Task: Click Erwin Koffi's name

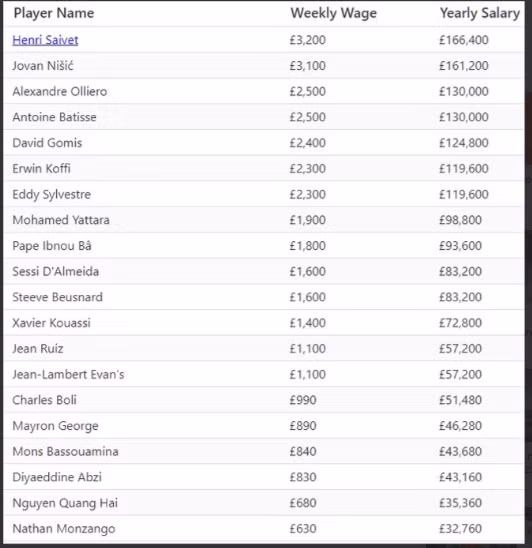Action: (41, 168)
